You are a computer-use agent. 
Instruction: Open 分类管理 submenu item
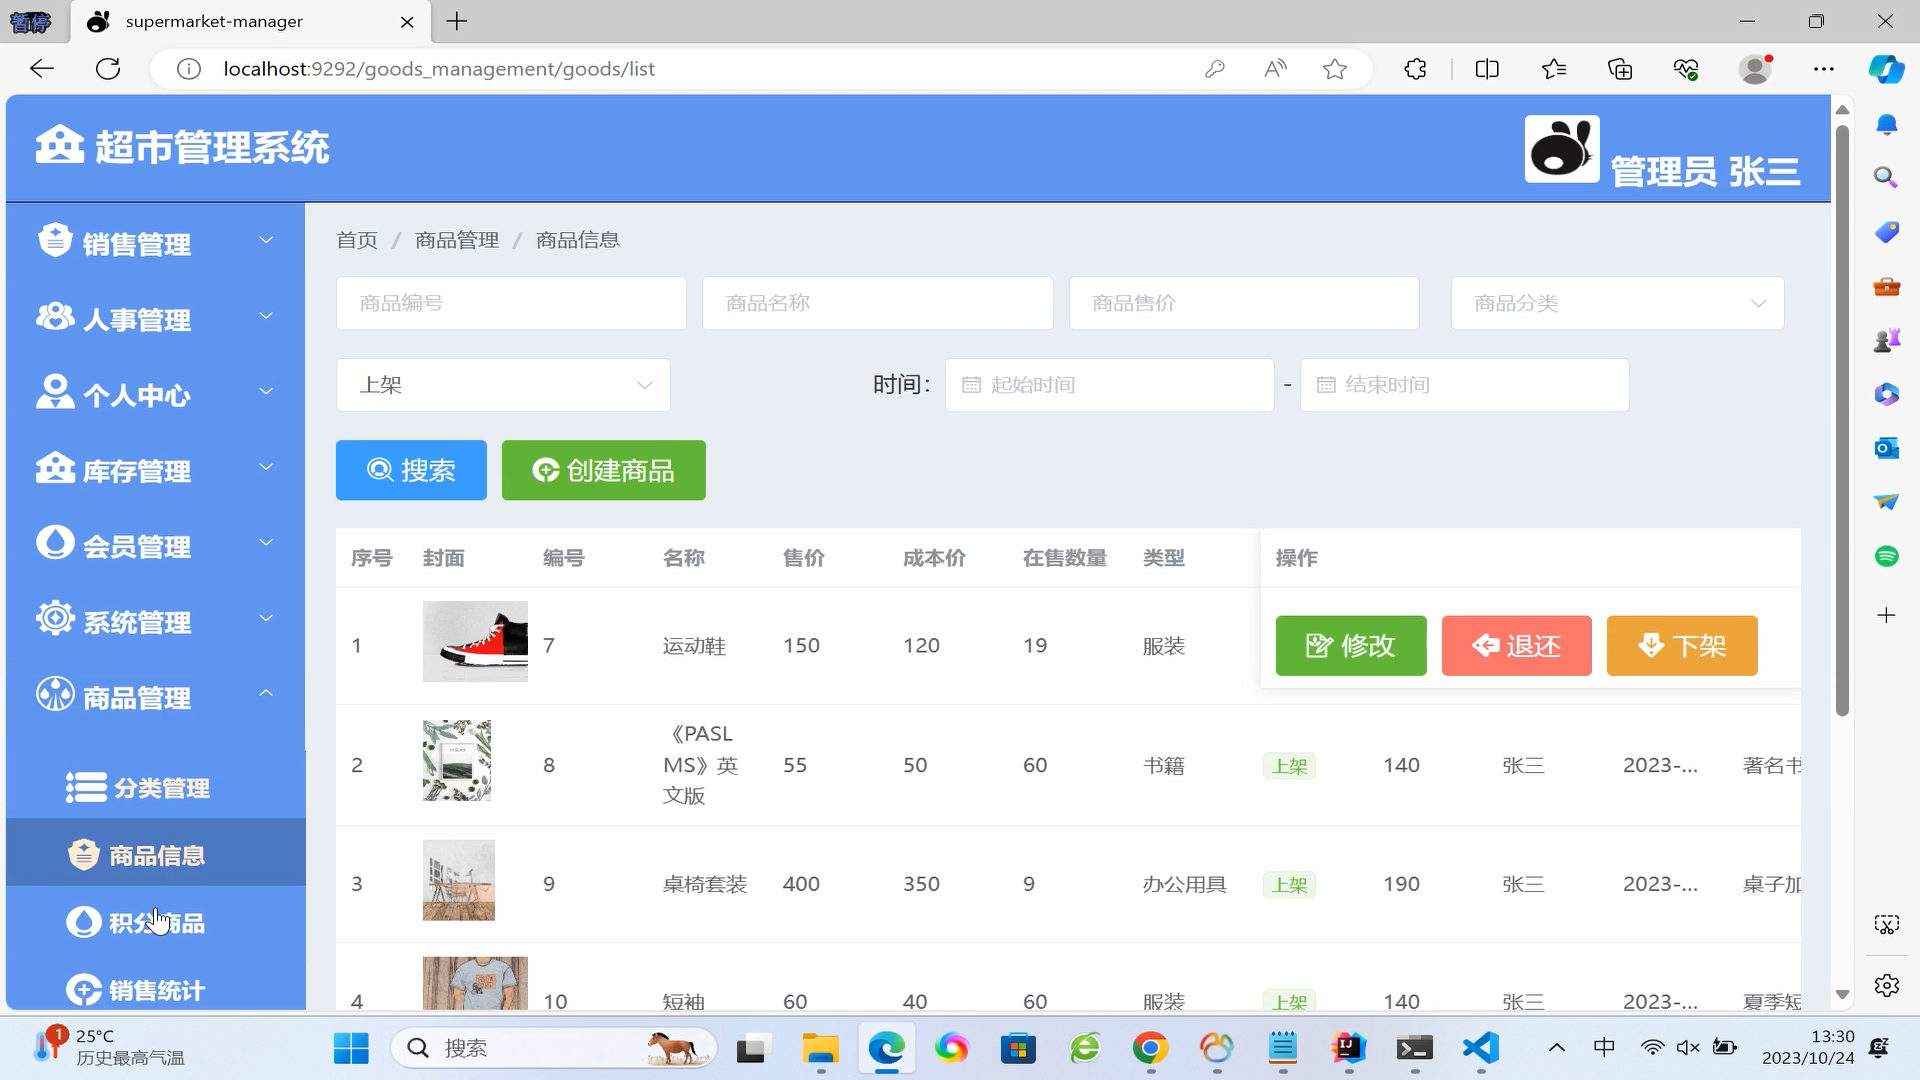[160, 788]
